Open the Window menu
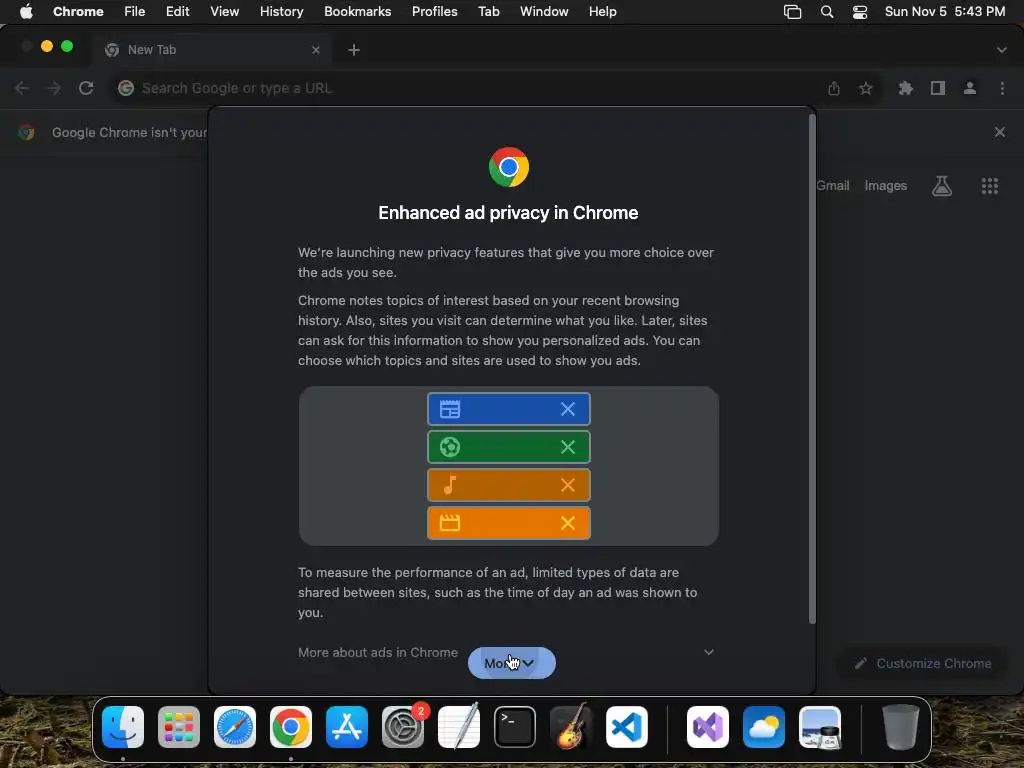1024x768 pixels. (x=544, y=12)
